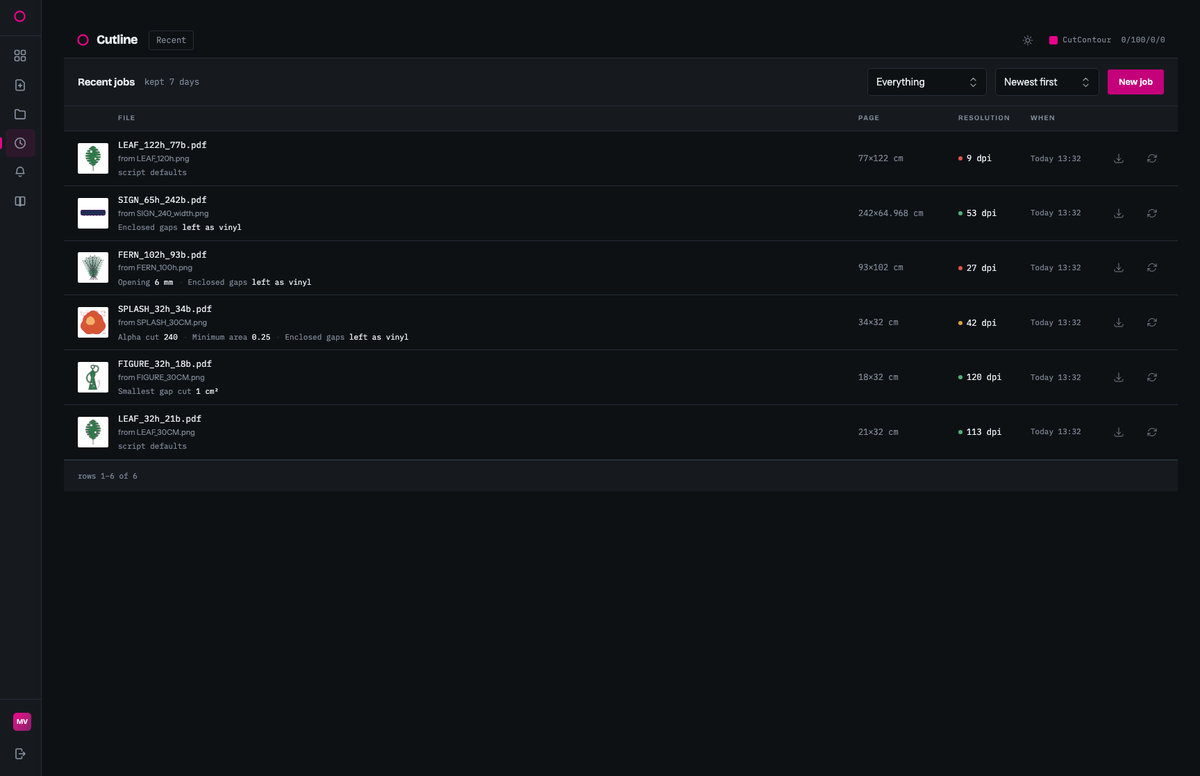This screenshot has width=1200, height=776.
Task: Click the Smallest gap cut 1 cm² setting
Action: [168, 391]
